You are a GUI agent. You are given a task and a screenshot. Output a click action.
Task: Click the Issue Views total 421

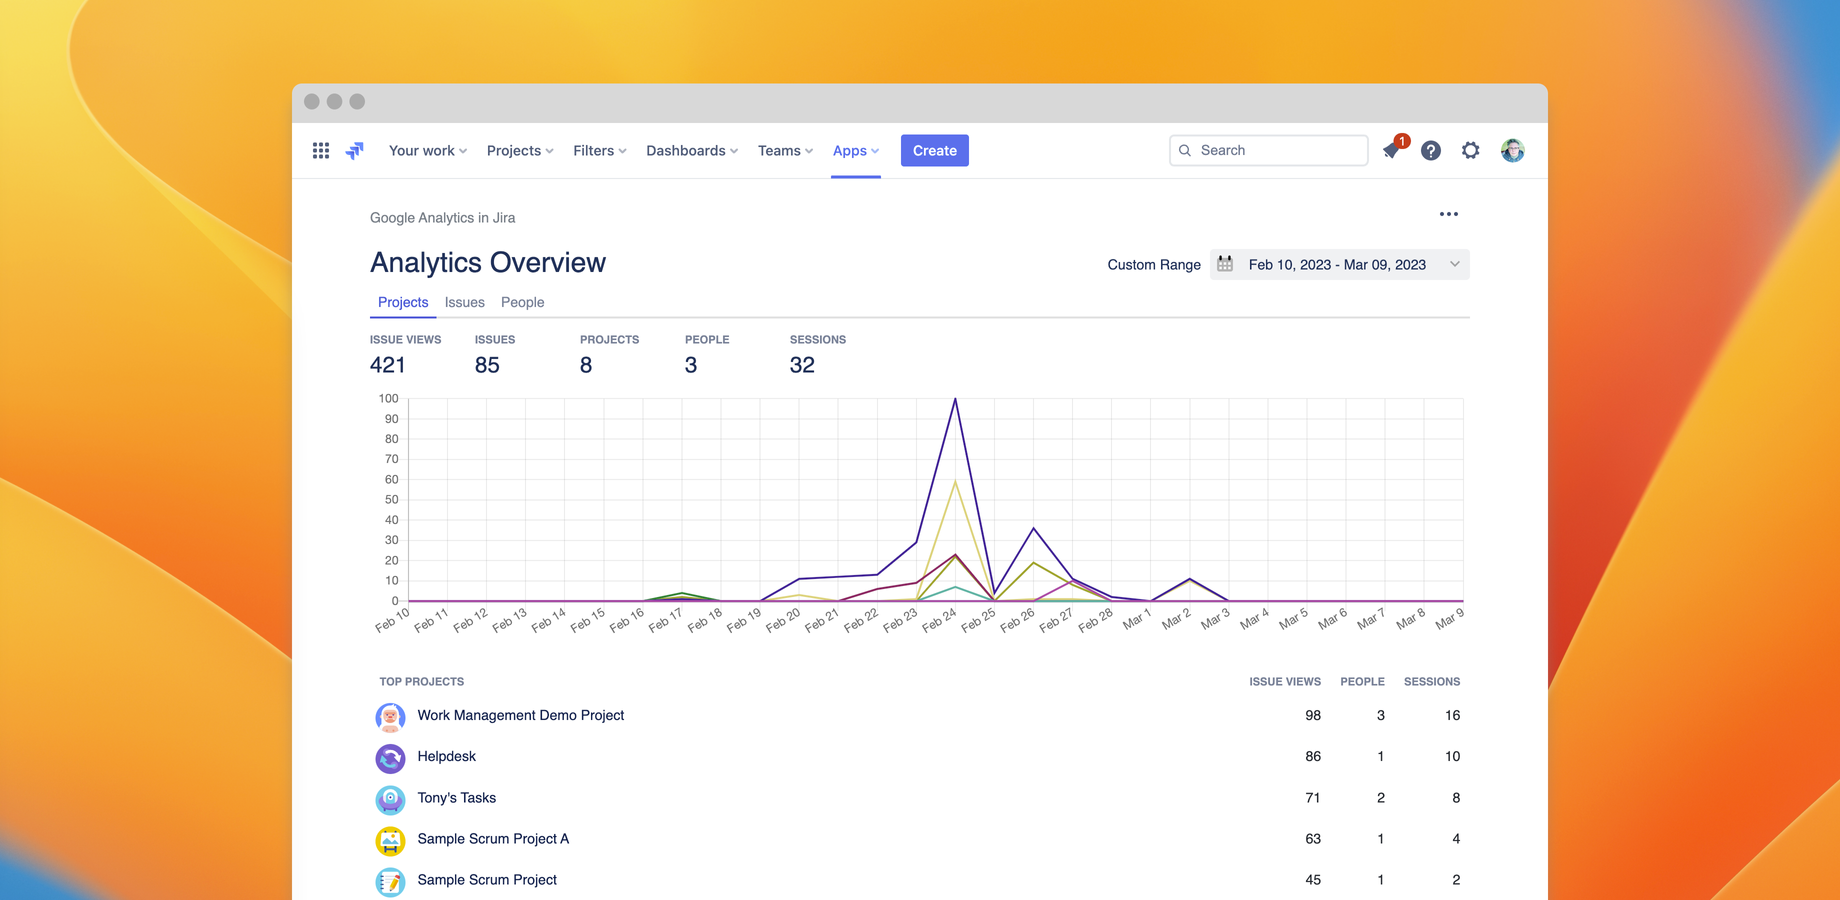[388, 365]
